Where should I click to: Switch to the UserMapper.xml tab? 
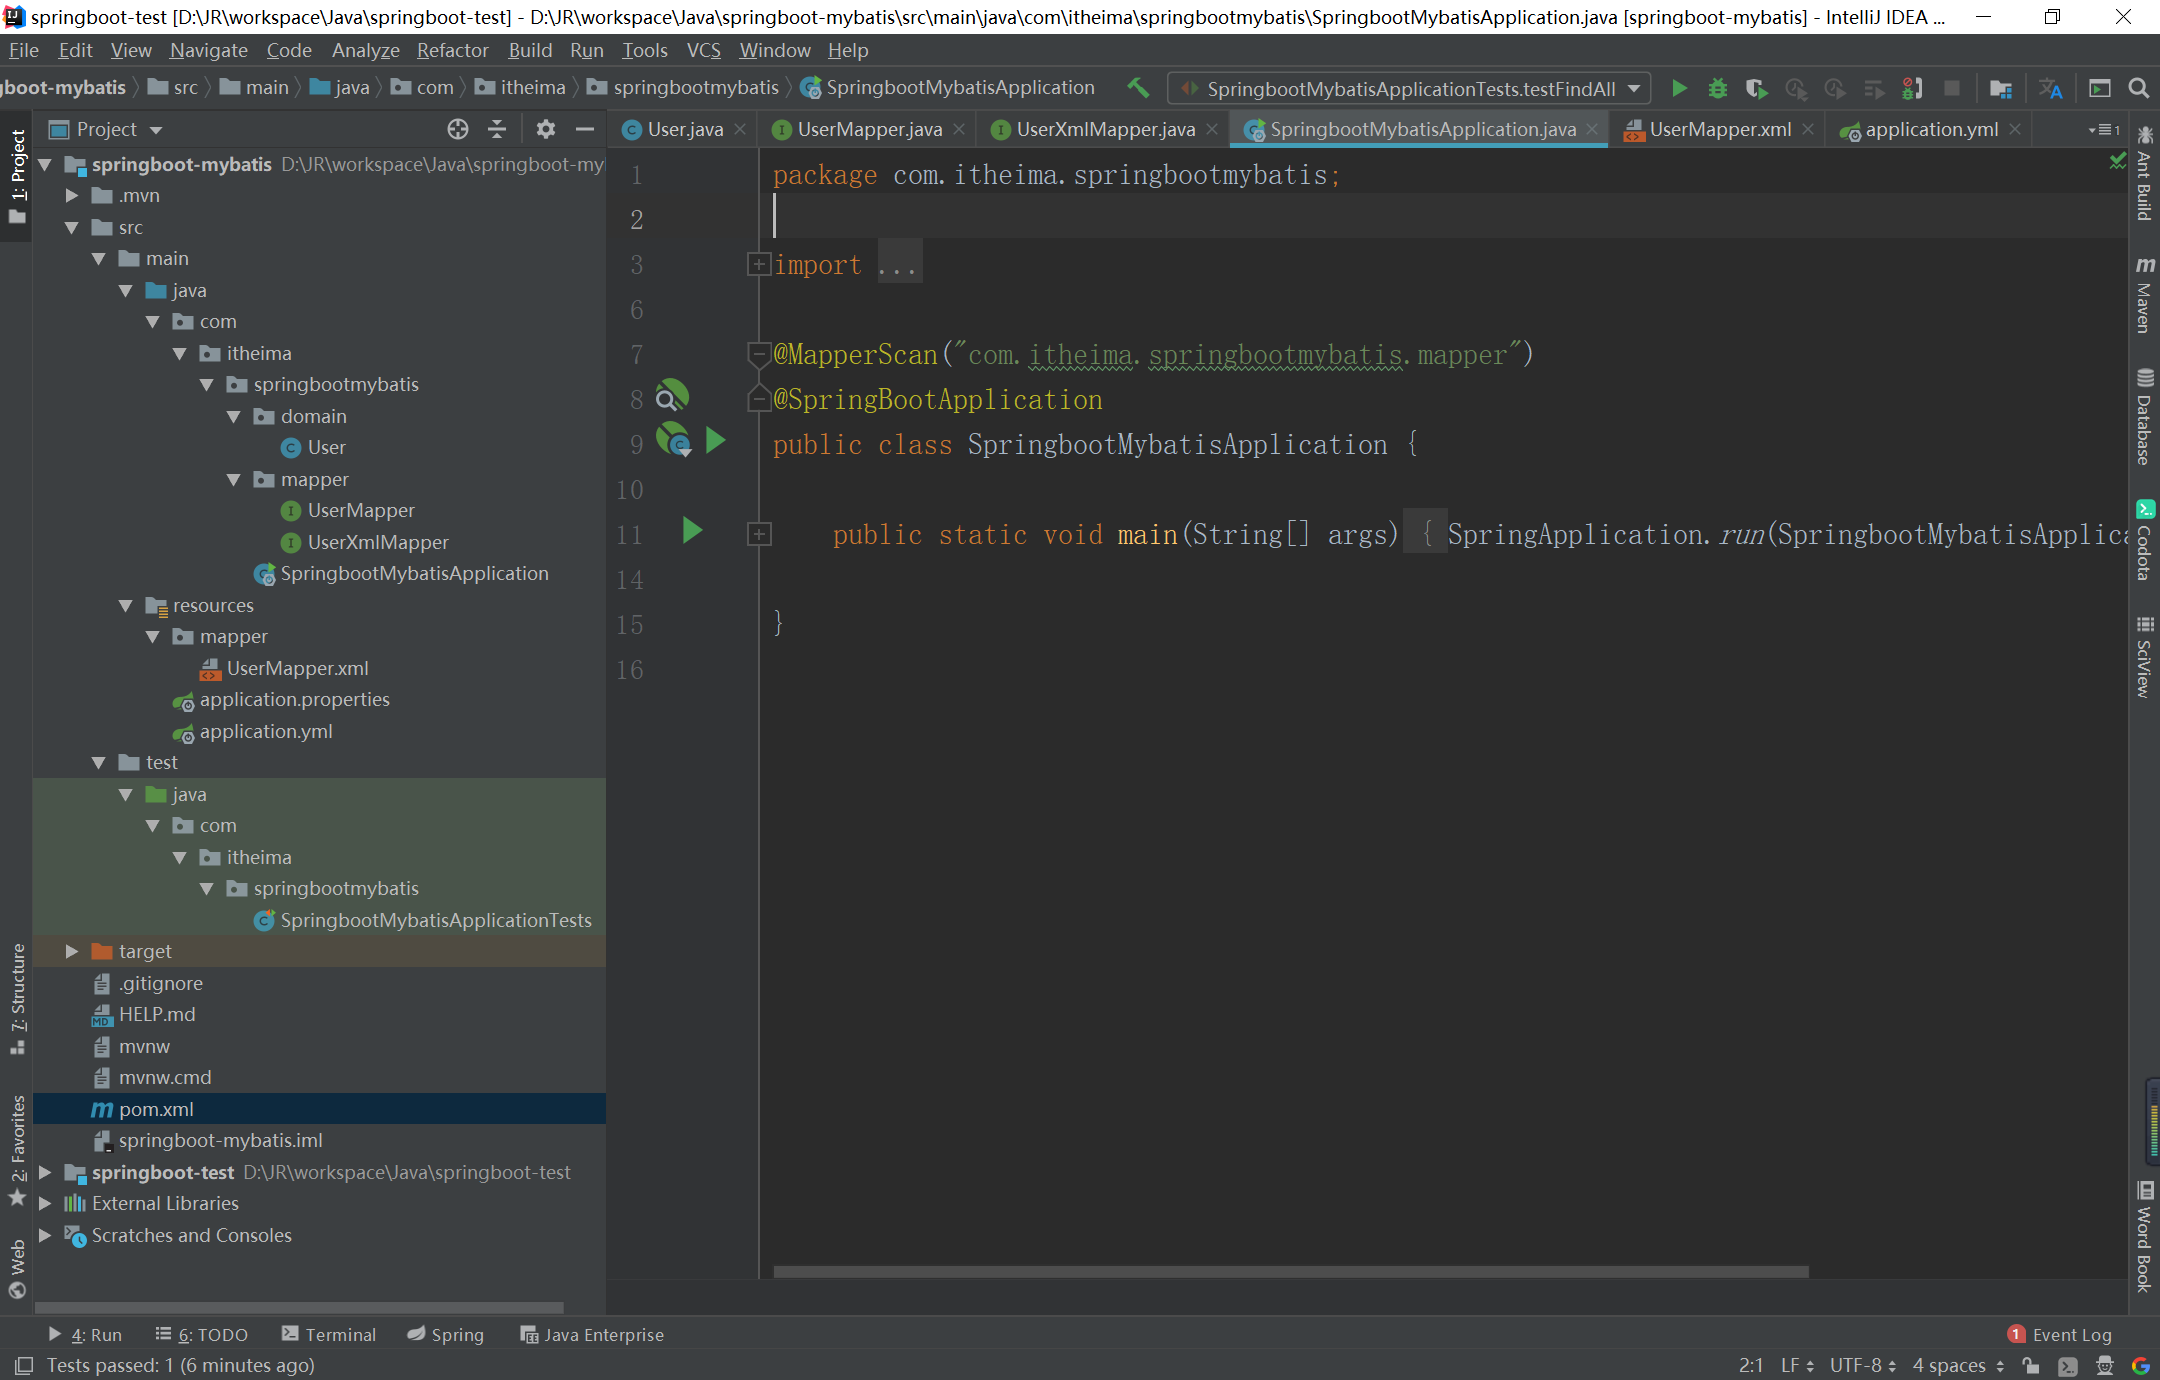(x=1719, y=129)
